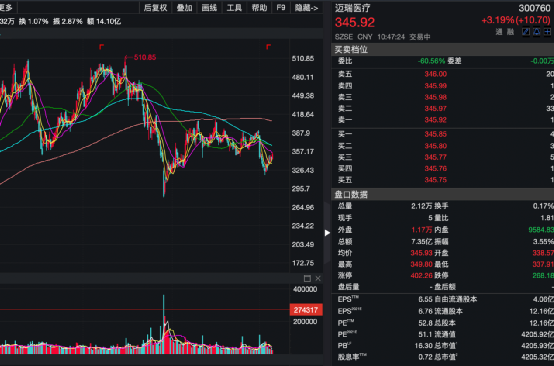Image resolution: width=554 pixels, height=366 pixels.
Task: Click the 总量 2.12万 value
Action: [x=422, y=206]
